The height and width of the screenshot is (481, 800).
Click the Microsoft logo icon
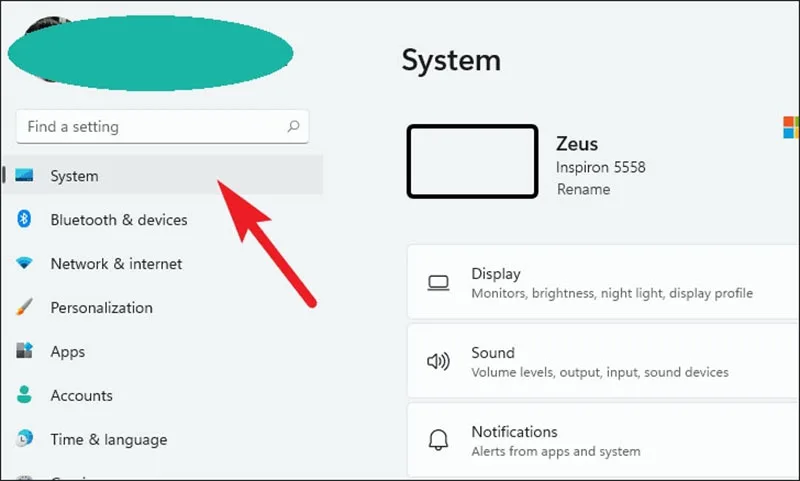(x=791, y=127)
